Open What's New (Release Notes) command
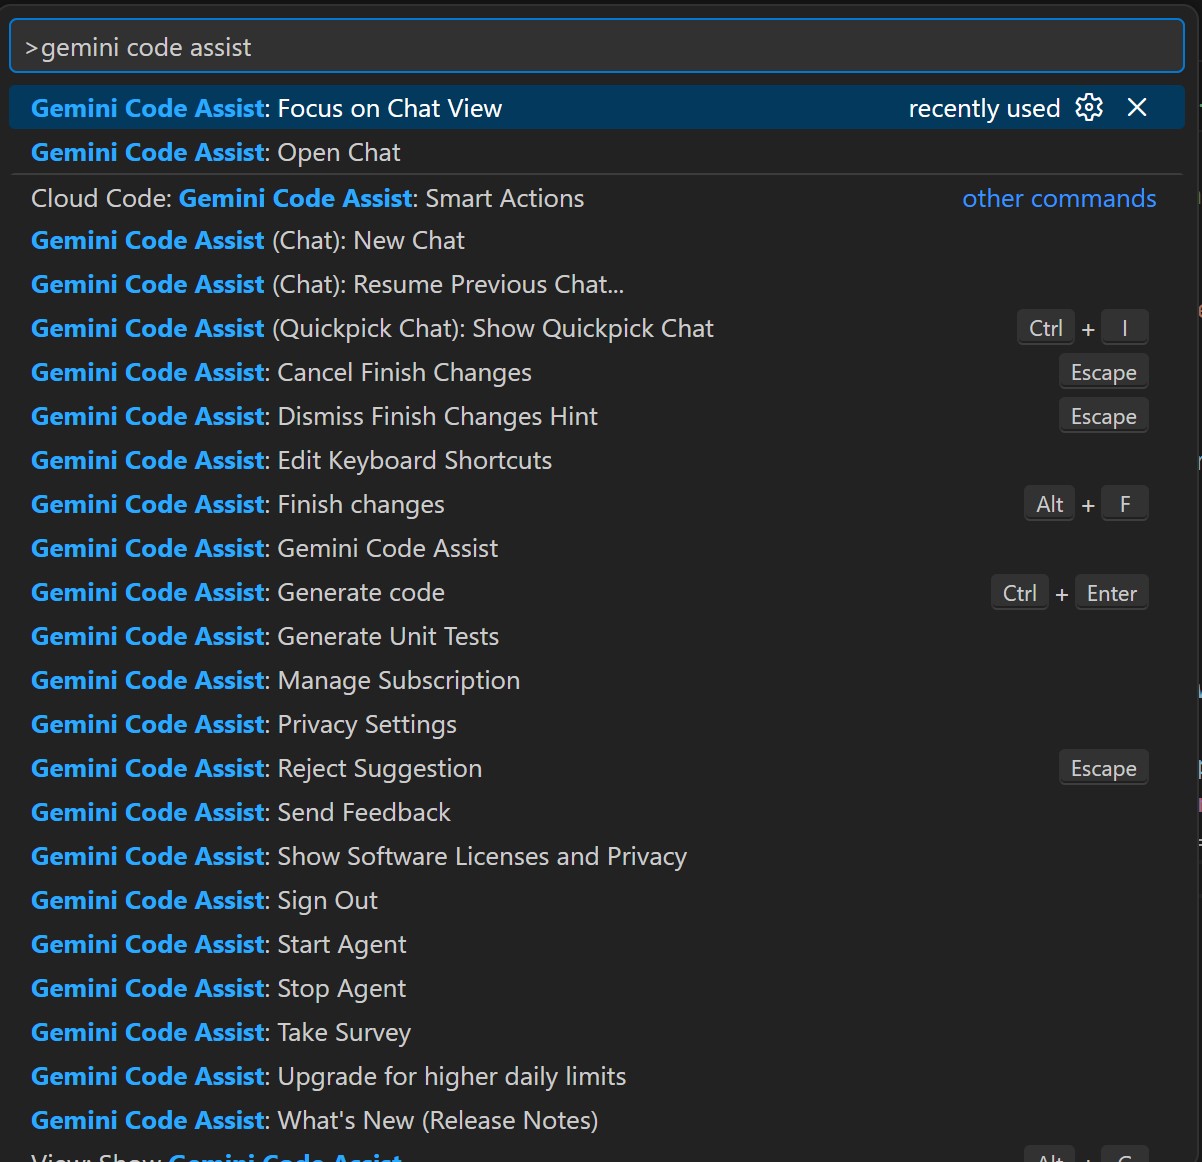The height and width of the screenshot is (1162, 1202). [597, 1120]
